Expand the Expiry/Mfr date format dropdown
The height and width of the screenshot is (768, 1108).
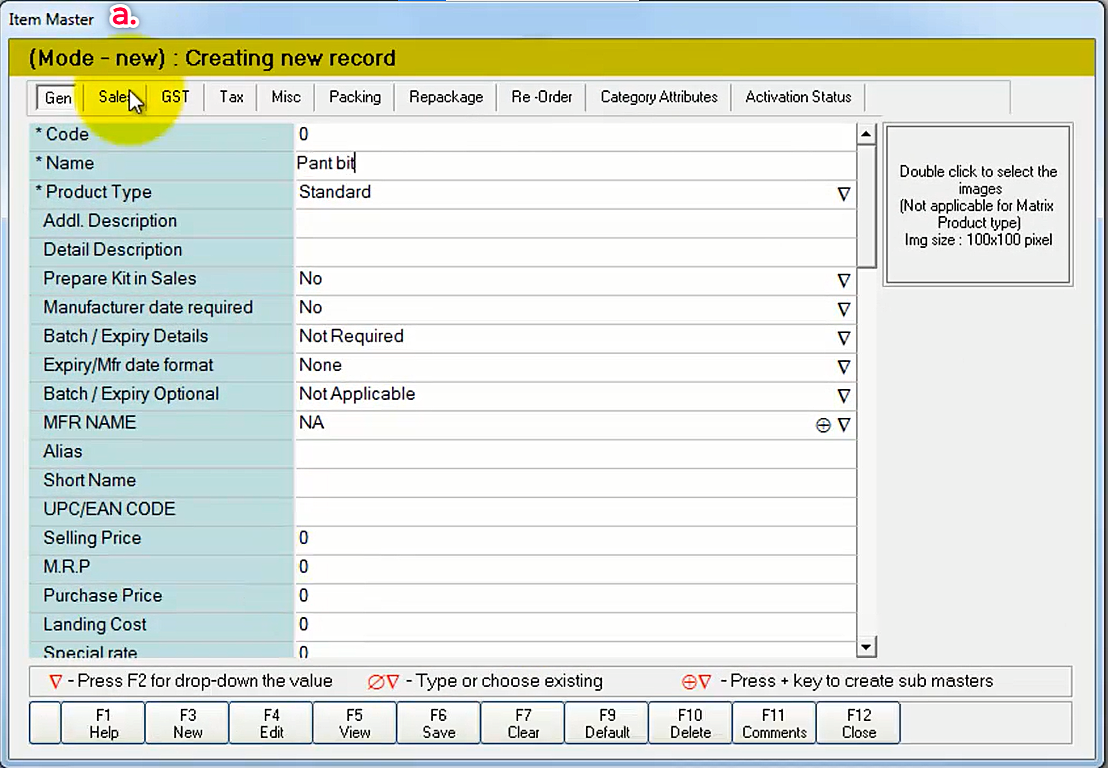(x=844, y=367)
